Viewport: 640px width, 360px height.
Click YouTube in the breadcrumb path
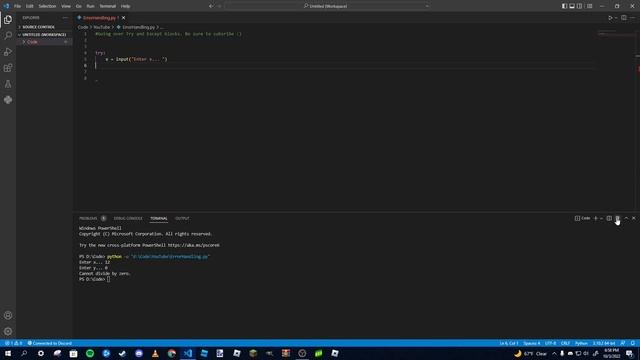pos(102,27)
